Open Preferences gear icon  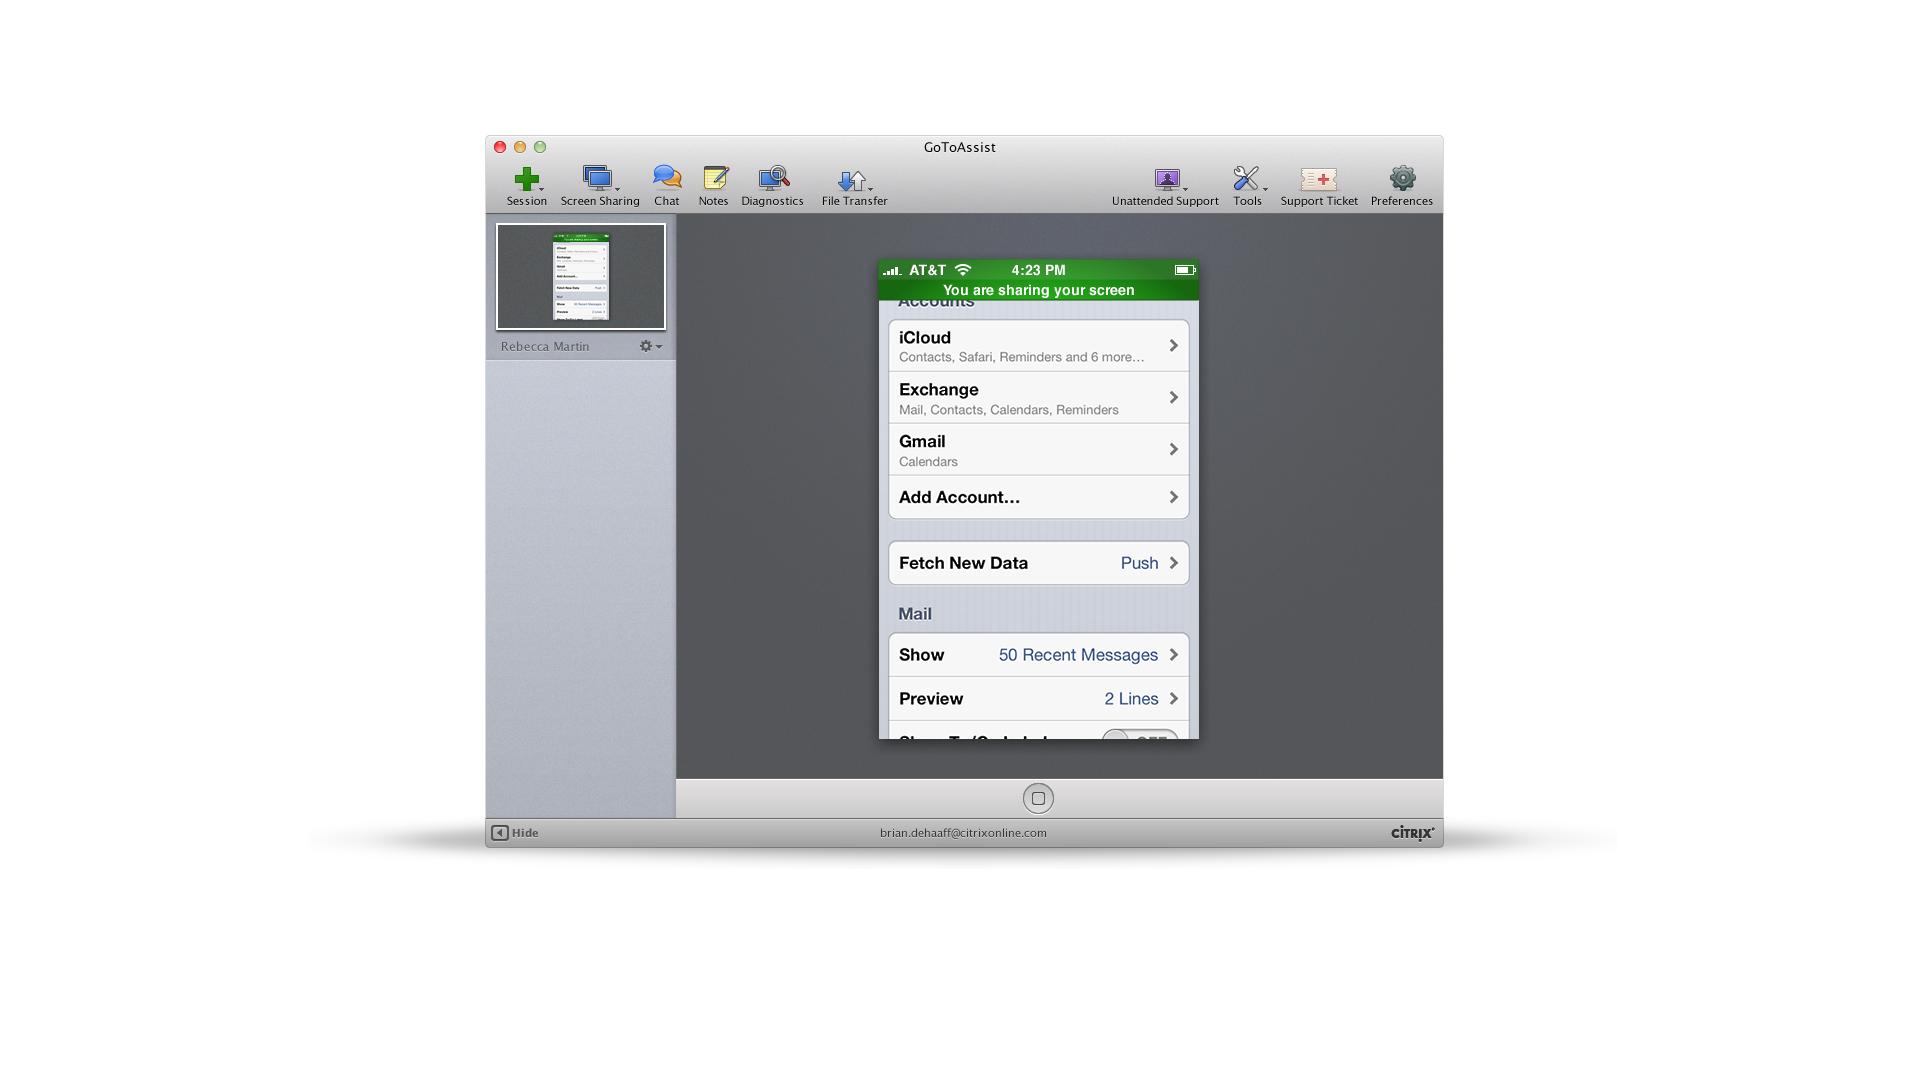[x=1402, y=178]
